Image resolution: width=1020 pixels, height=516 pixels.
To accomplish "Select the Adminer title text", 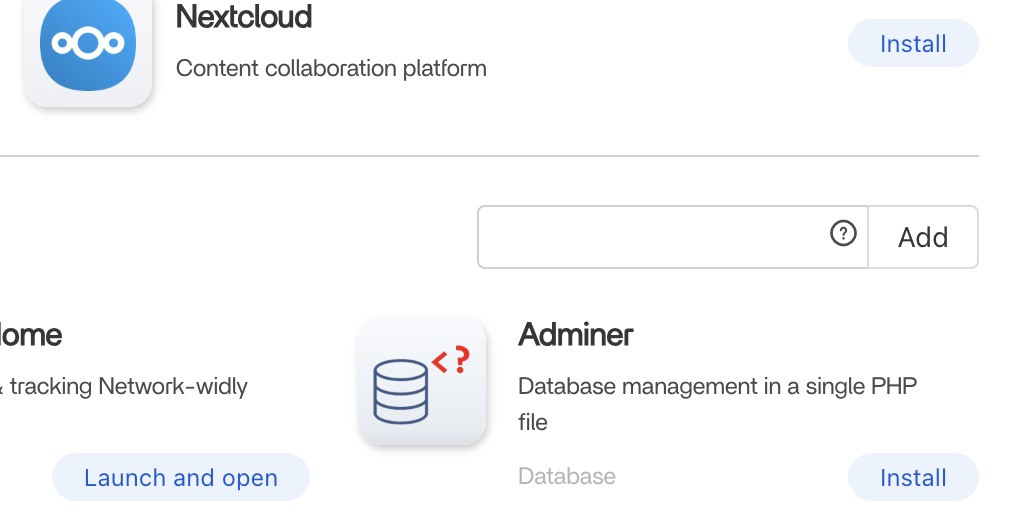I will point(575,334).
